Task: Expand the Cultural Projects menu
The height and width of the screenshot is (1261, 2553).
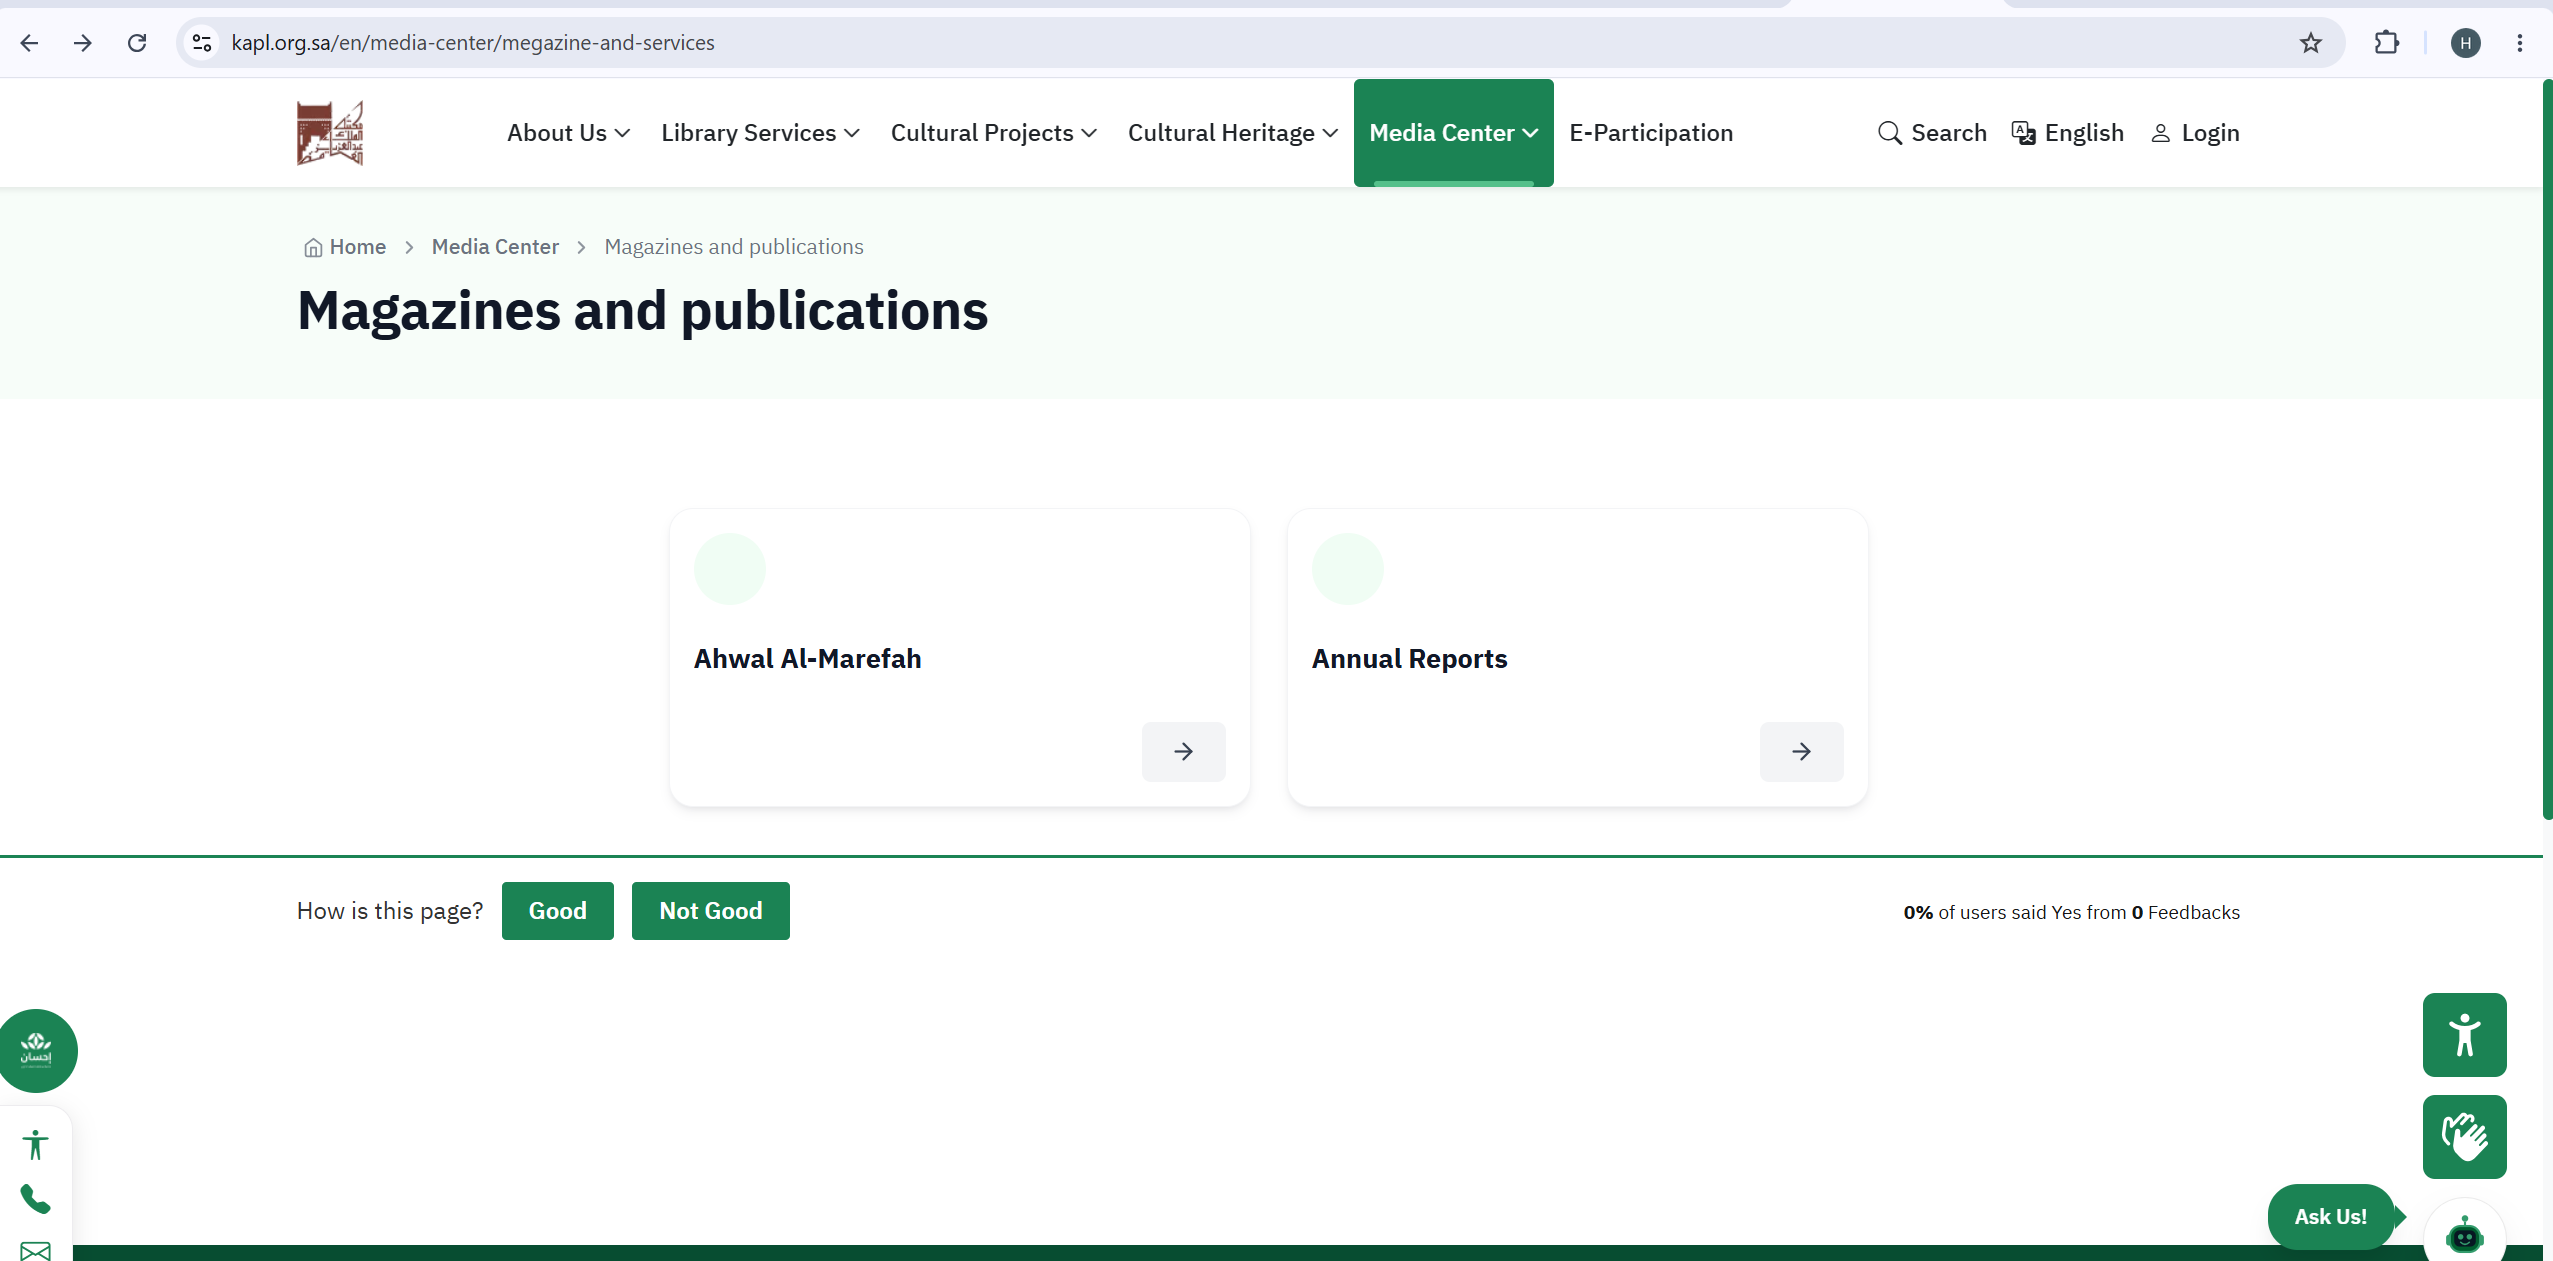Action: click(993, 133)
